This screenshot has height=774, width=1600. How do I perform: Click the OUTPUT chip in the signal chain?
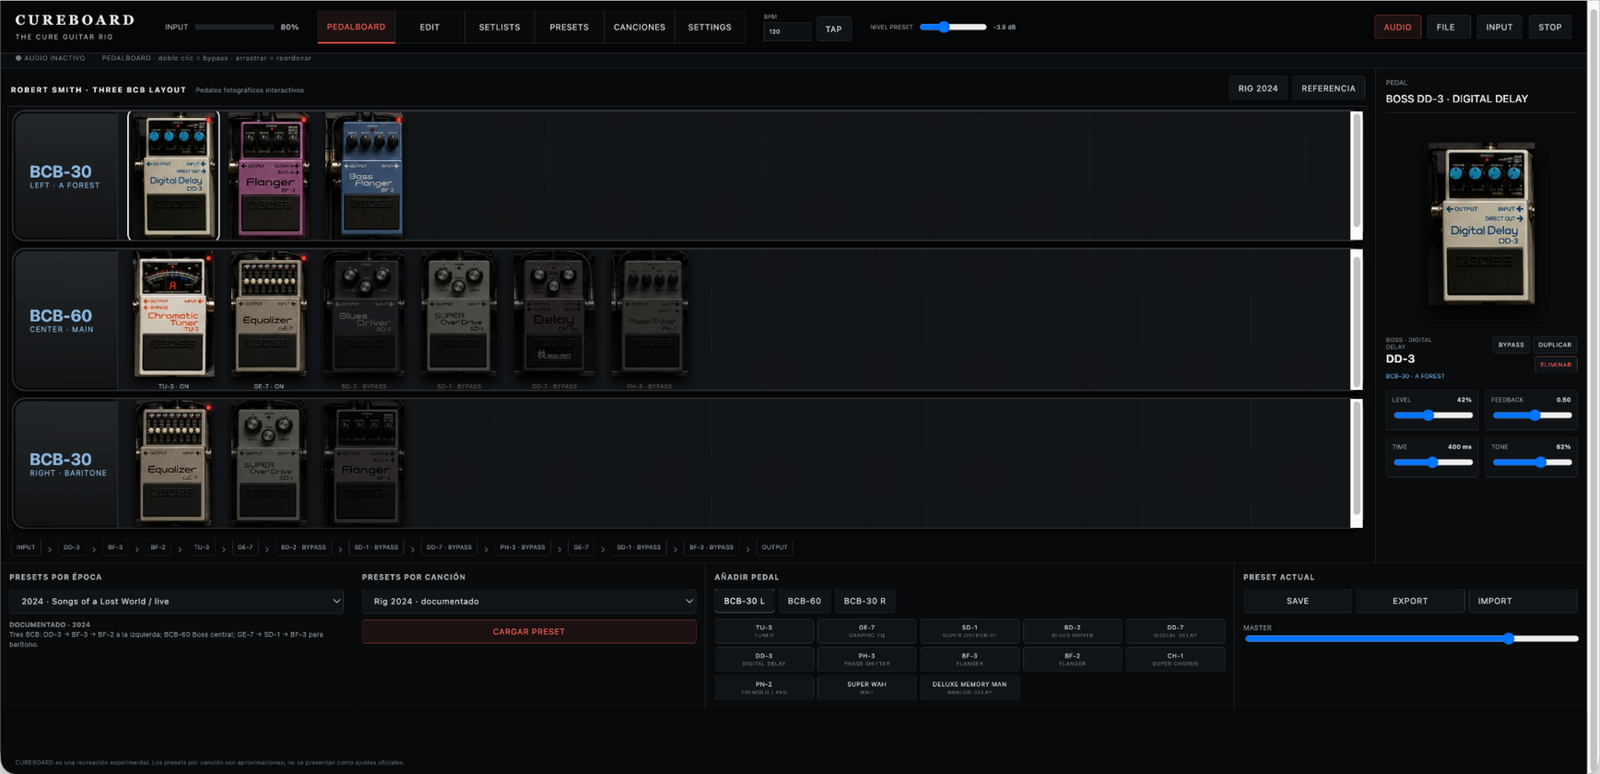[x=775, y=548]
